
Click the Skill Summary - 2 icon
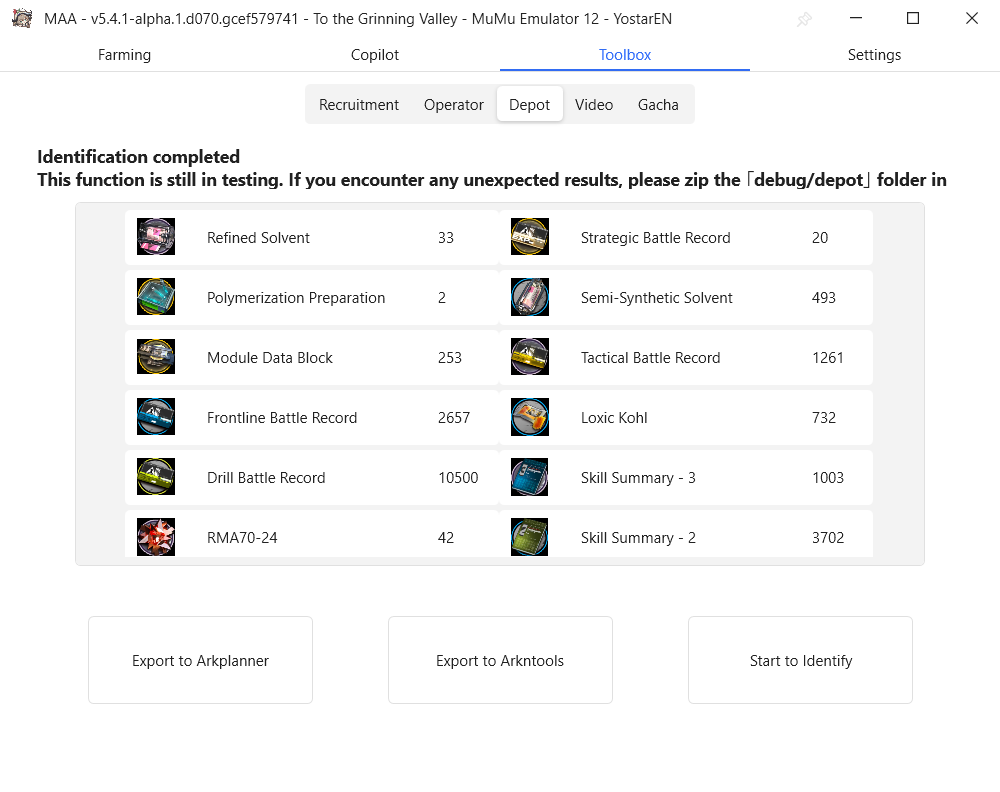pos(529,536)
